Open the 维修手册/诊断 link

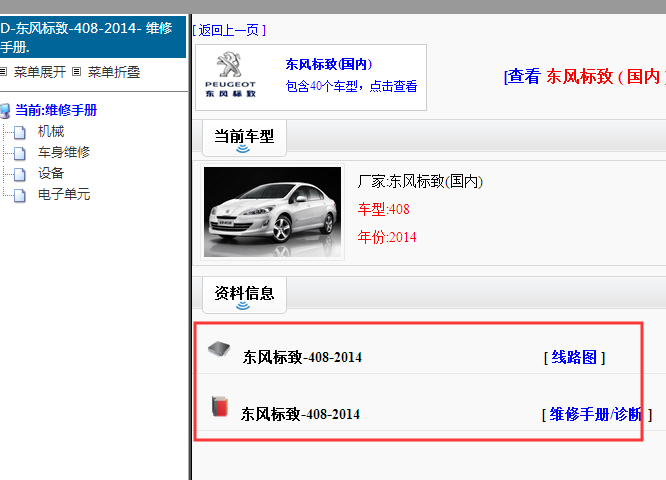(595, 415)
